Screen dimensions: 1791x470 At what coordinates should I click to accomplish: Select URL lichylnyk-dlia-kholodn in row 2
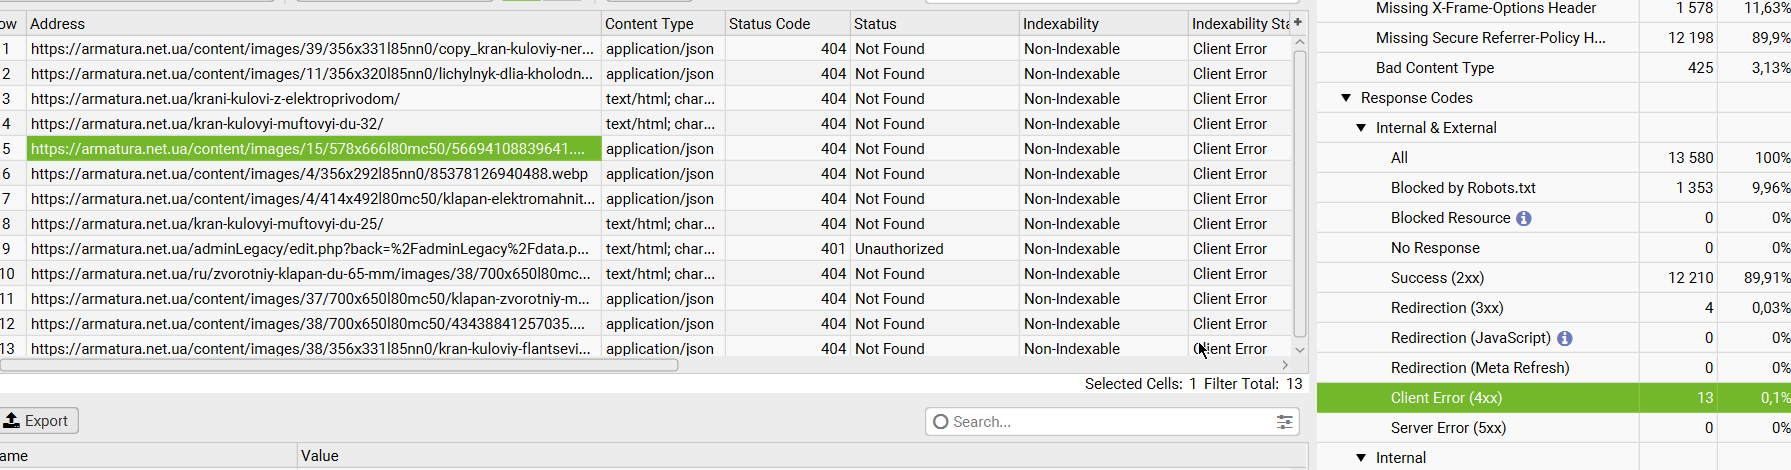tap(312, 74)
